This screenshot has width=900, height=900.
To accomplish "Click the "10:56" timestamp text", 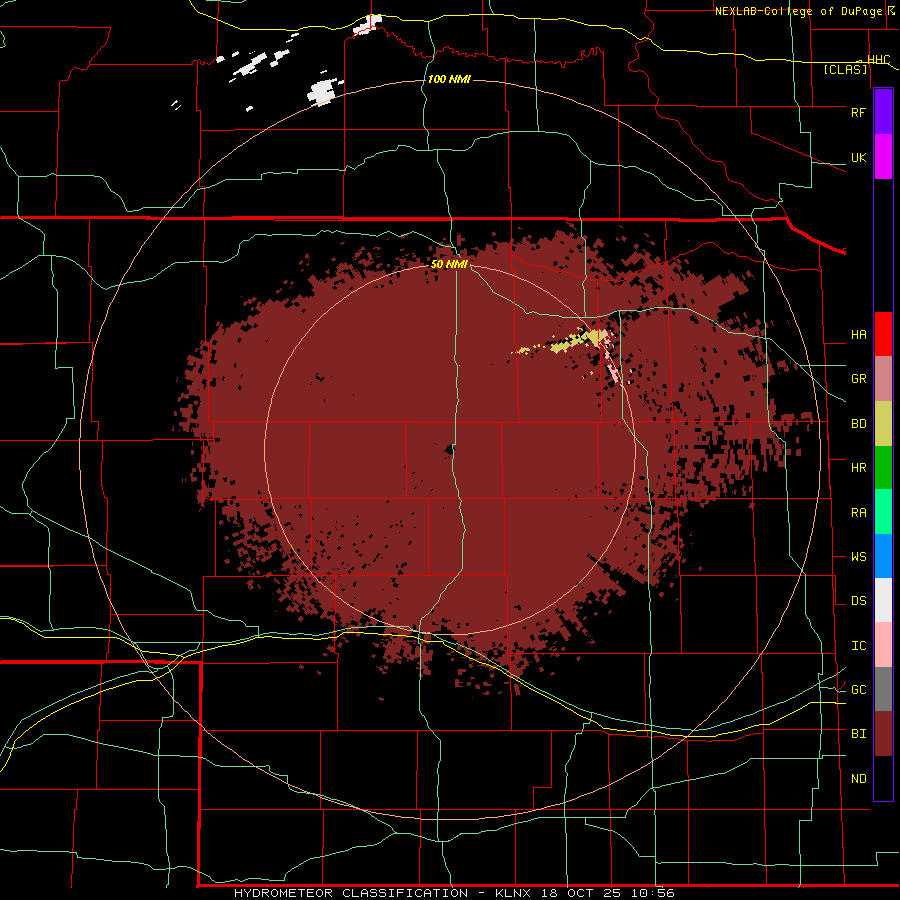I will 653,893.
